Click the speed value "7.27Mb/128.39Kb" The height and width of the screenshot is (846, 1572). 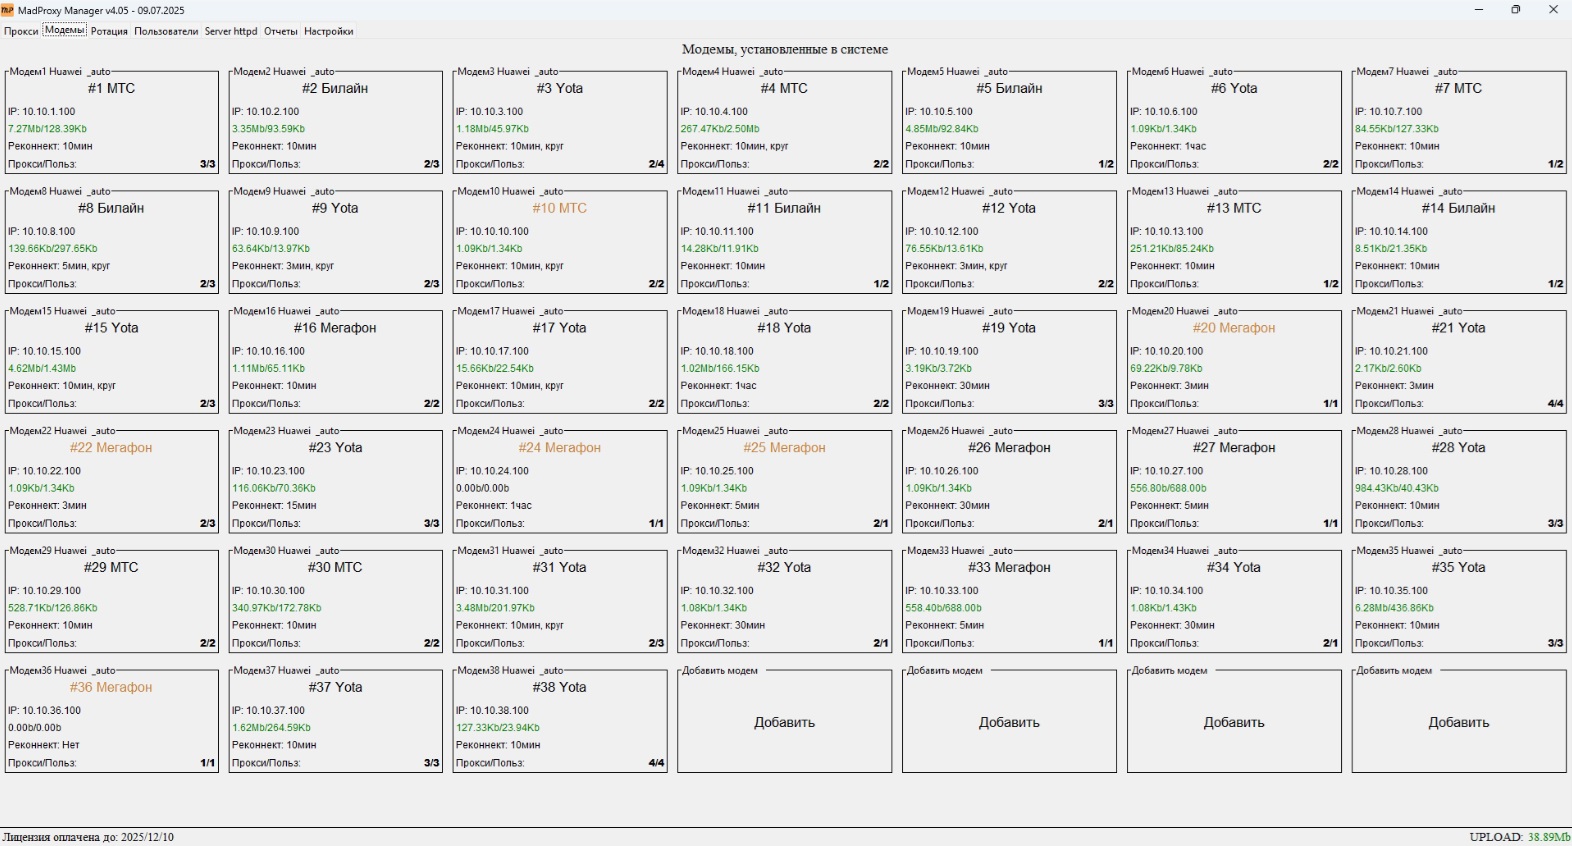pos(47,129)
